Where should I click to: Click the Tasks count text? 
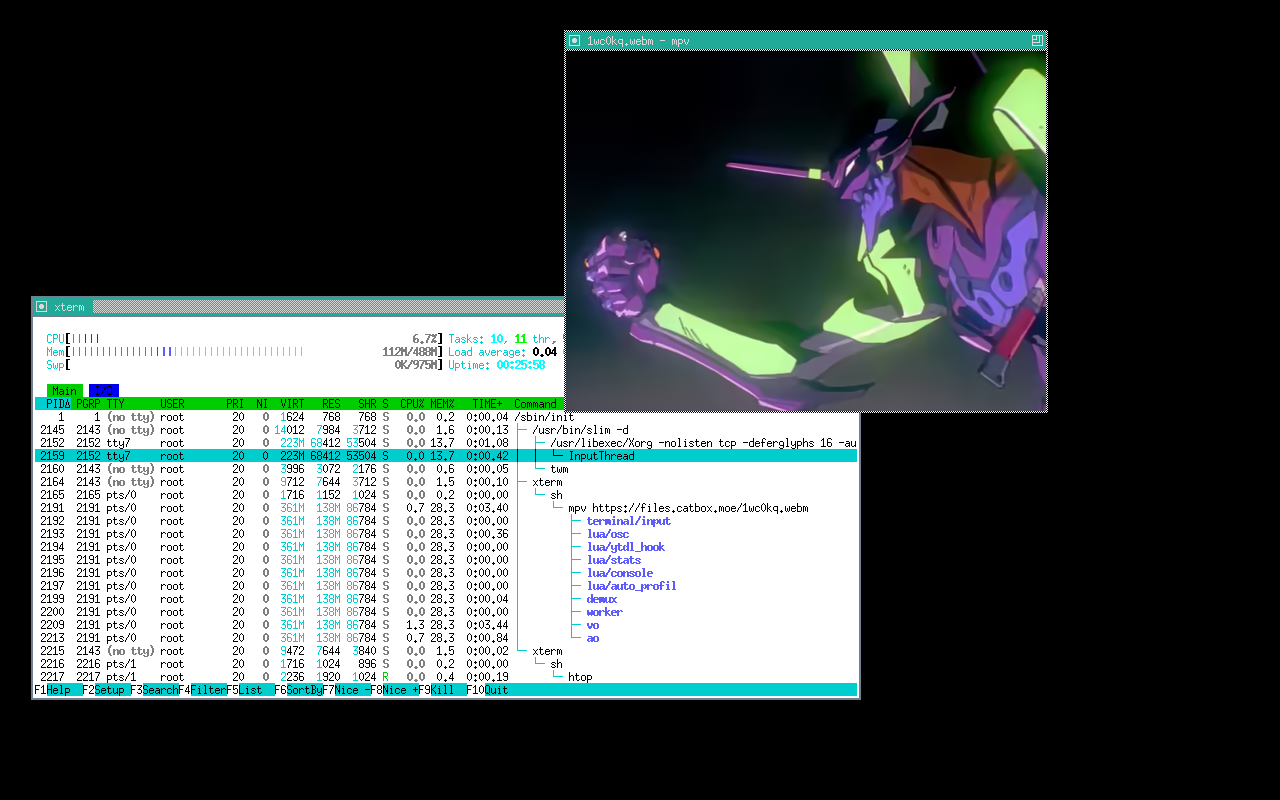point(506,339)
